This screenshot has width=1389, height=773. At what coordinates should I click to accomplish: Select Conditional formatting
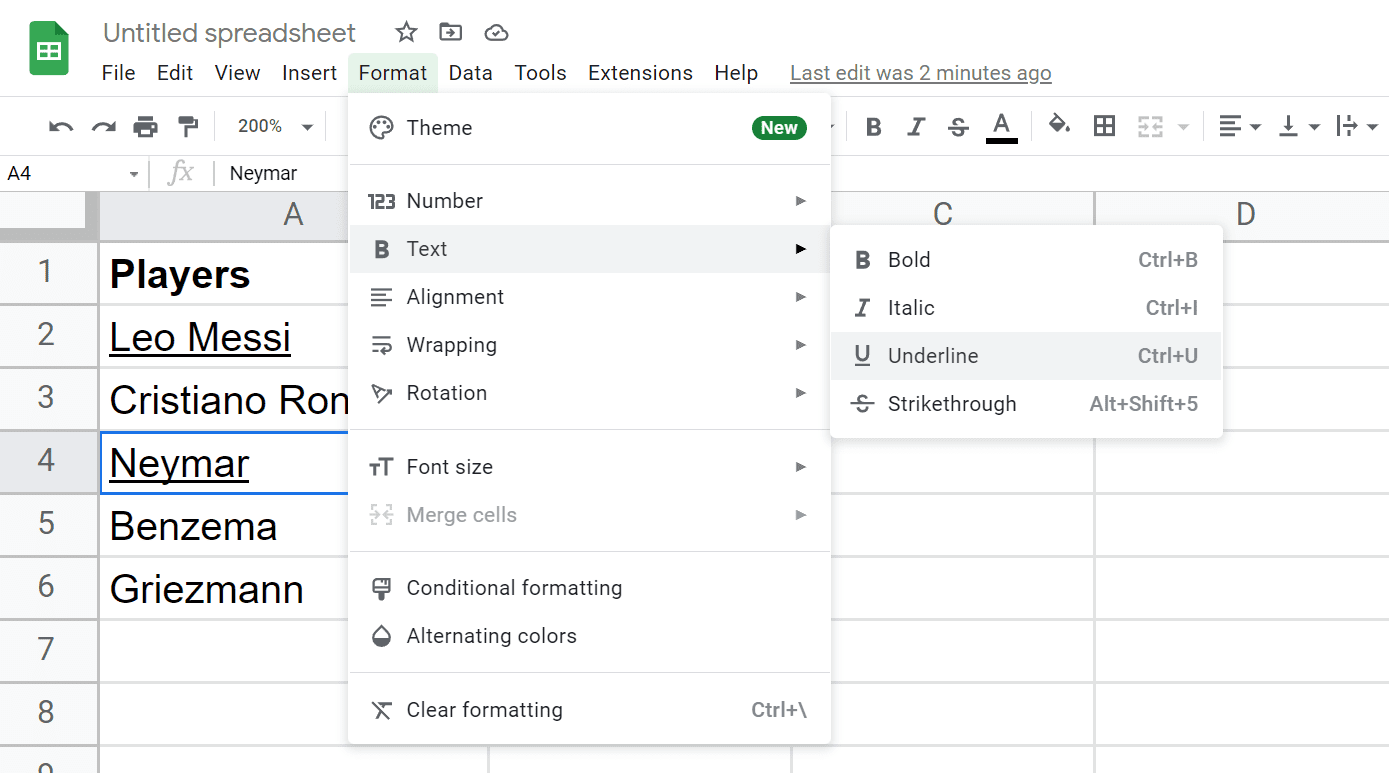(589, 588)
